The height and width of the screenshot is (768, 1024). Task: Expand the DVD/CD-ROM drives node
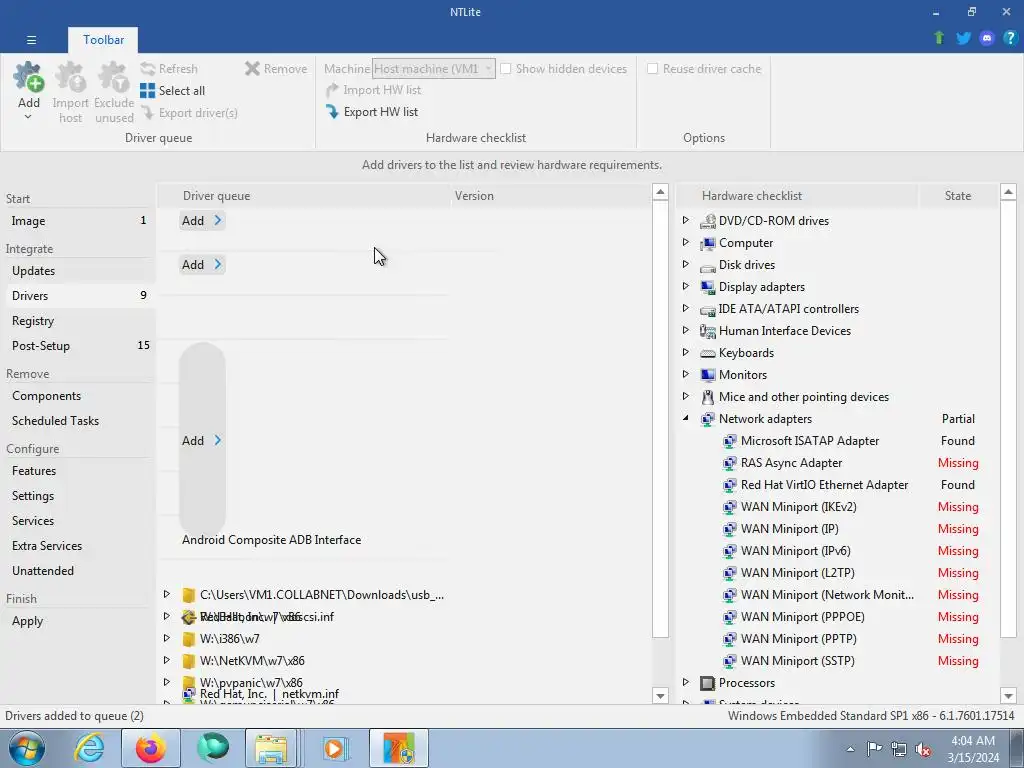(x=686, y=220)
